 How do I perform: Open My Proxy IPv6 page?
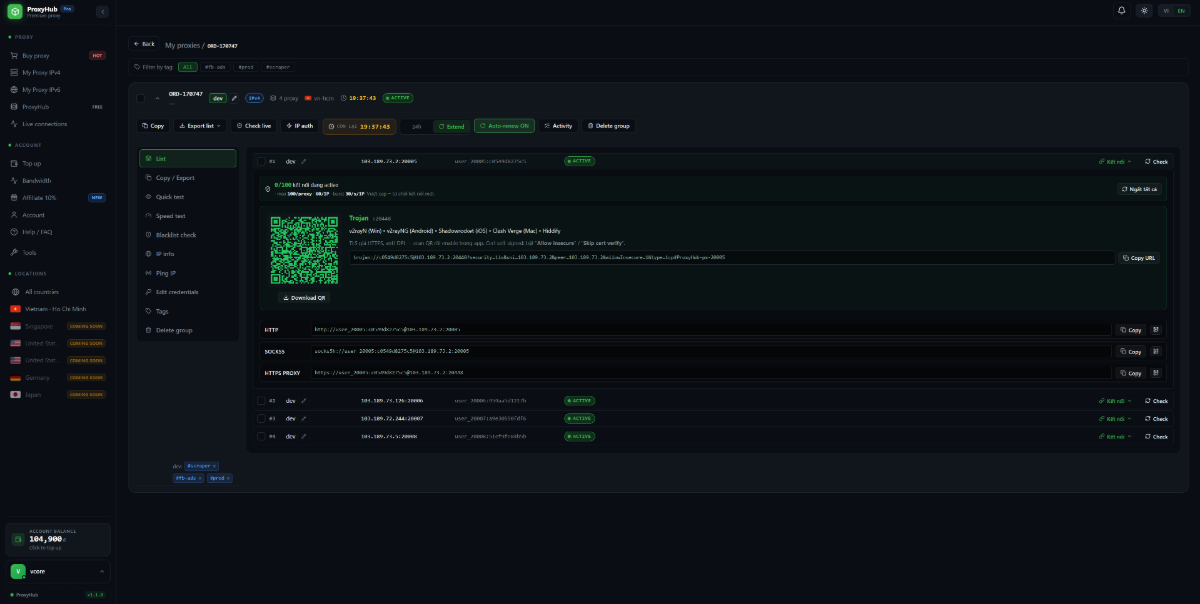57,89
